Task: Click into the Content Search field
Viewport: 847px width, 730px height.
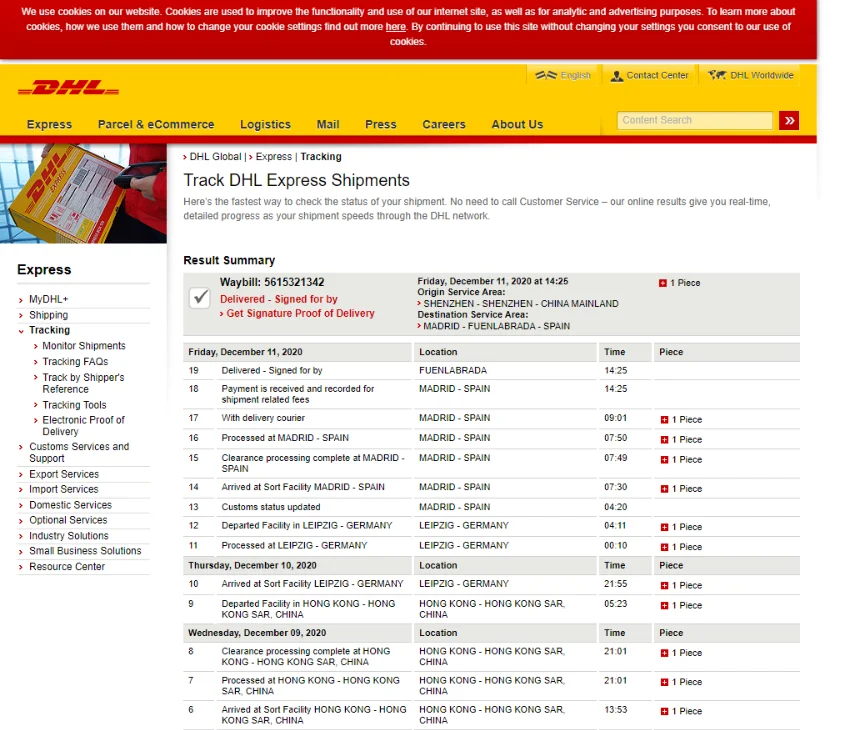Action: pos(695,120)
